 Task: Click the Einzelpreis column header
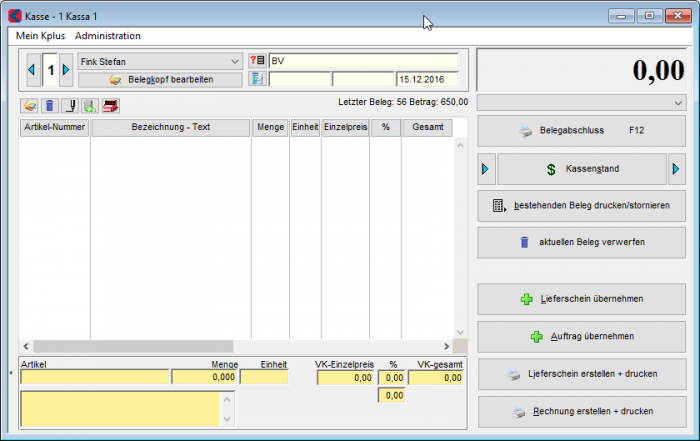[x=346, y=127]
